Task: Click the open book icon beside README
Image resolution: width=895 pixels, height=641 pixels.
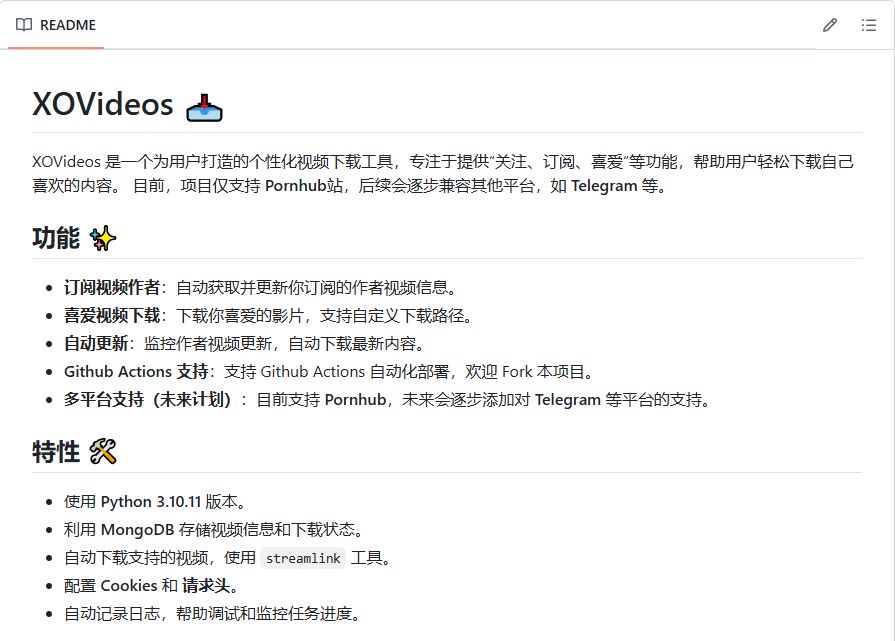Action: click(23, 25)
